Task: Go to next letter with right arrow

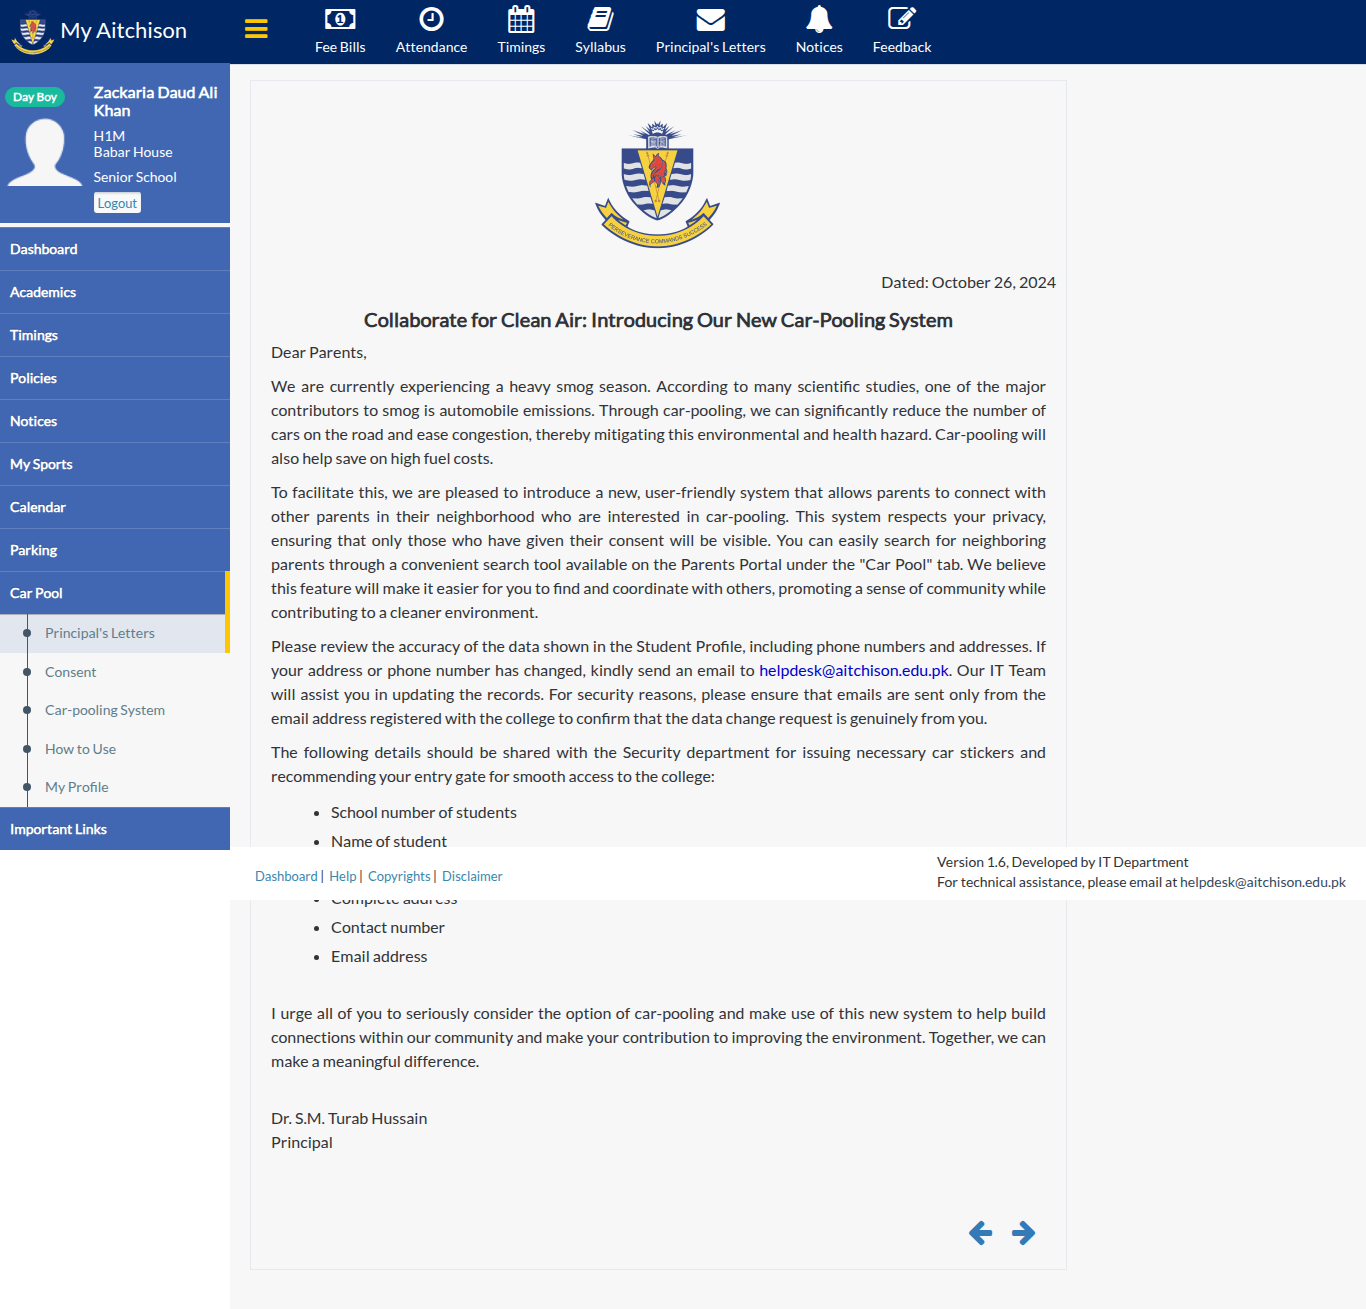Action: tap(1023, 1233)
